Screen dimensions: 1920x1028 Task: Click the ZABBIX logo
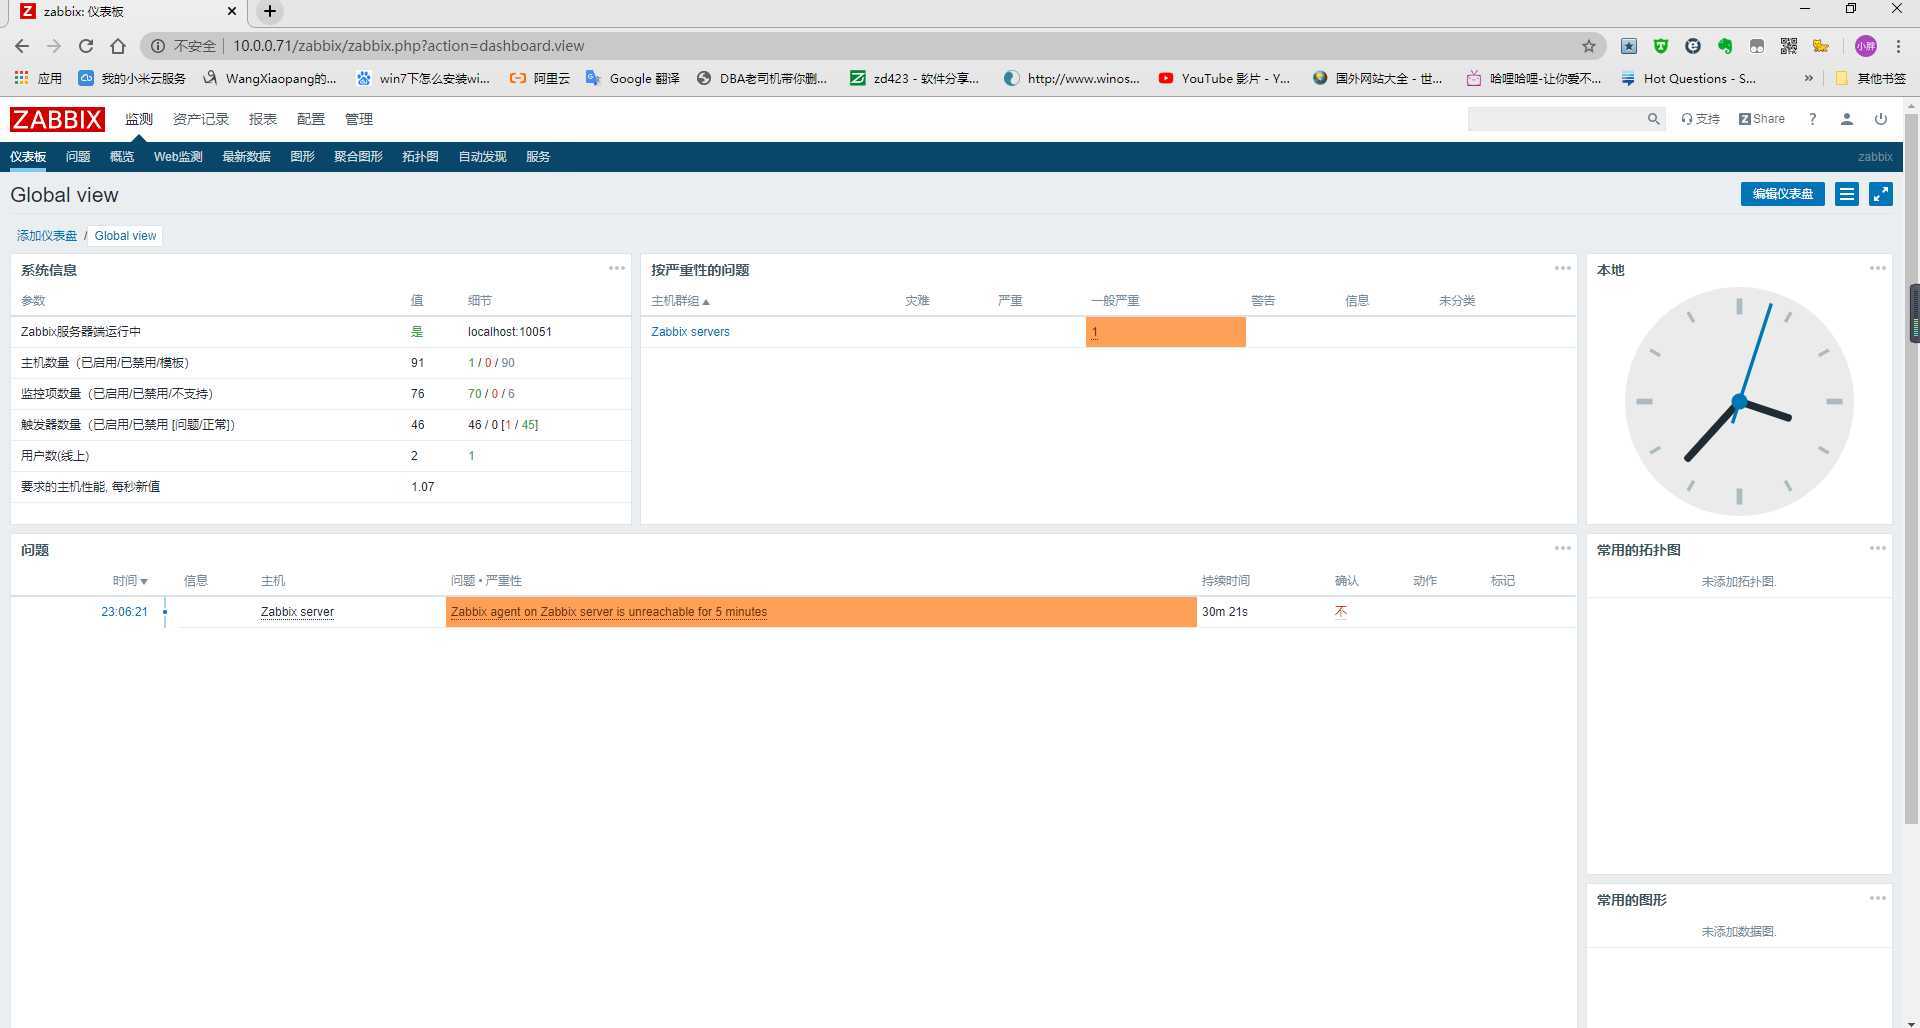57,119
